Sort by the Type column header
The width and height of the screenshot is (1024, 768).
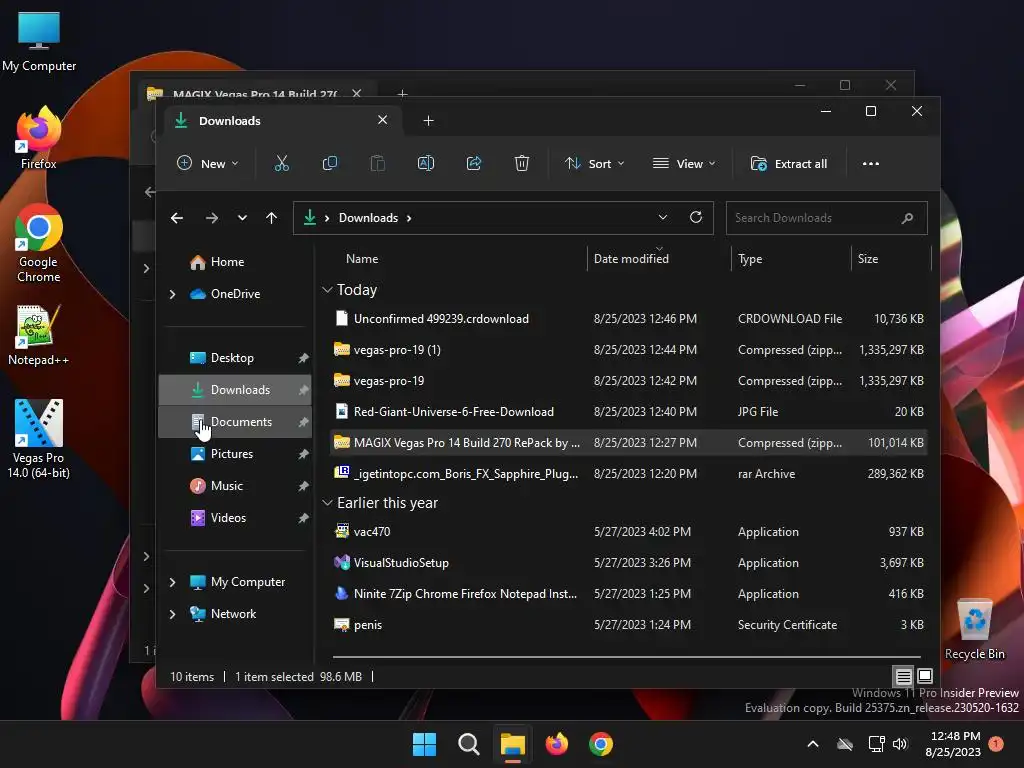[x=750, y=259]
